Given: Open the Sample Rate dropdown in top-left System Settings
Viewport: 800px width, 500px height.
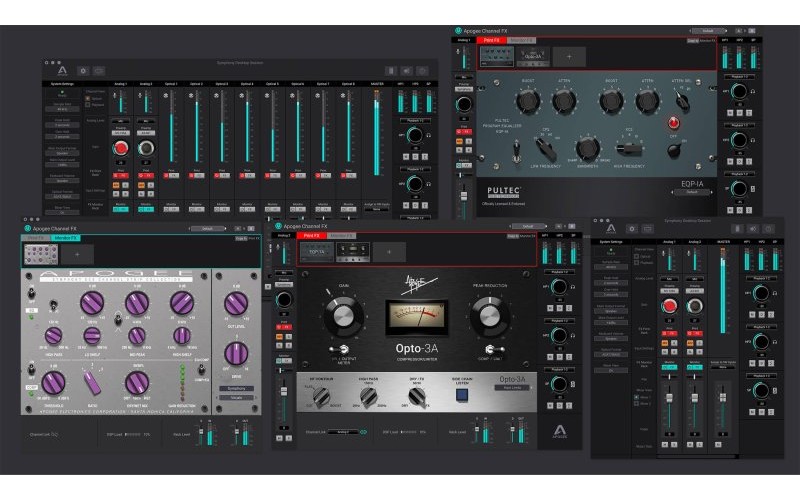Looking at the screenshot, I should click(62, 109).
